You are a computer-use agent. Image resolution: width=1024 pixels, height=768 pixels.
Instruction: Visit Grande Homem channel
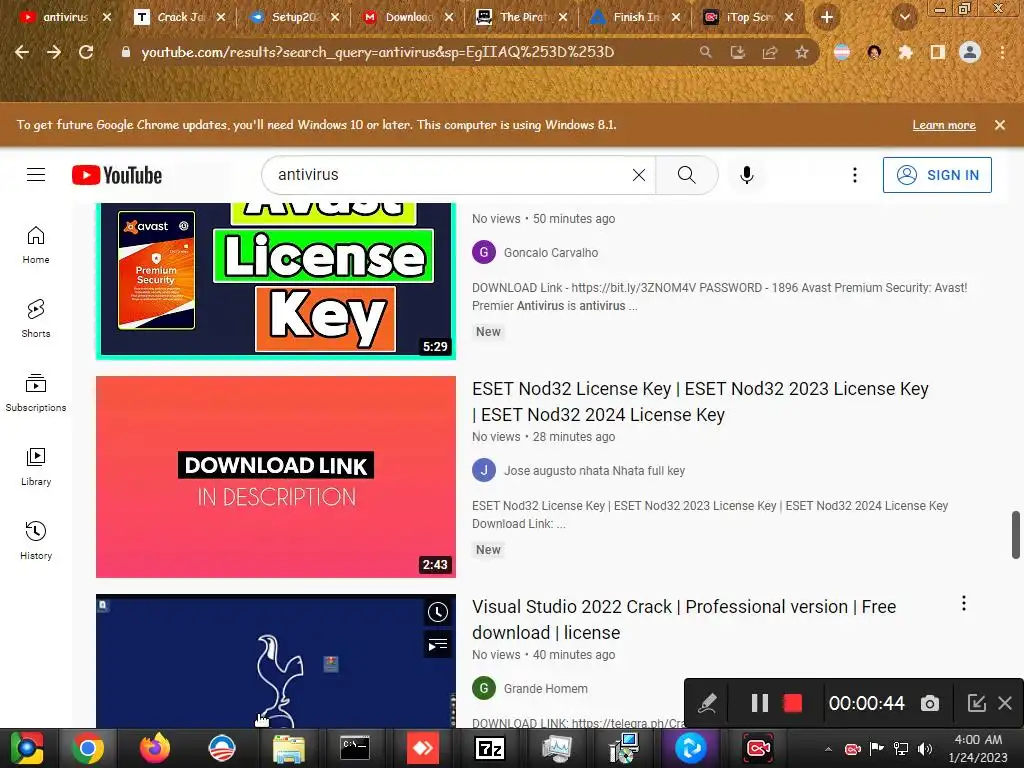(x=545, y=688)
